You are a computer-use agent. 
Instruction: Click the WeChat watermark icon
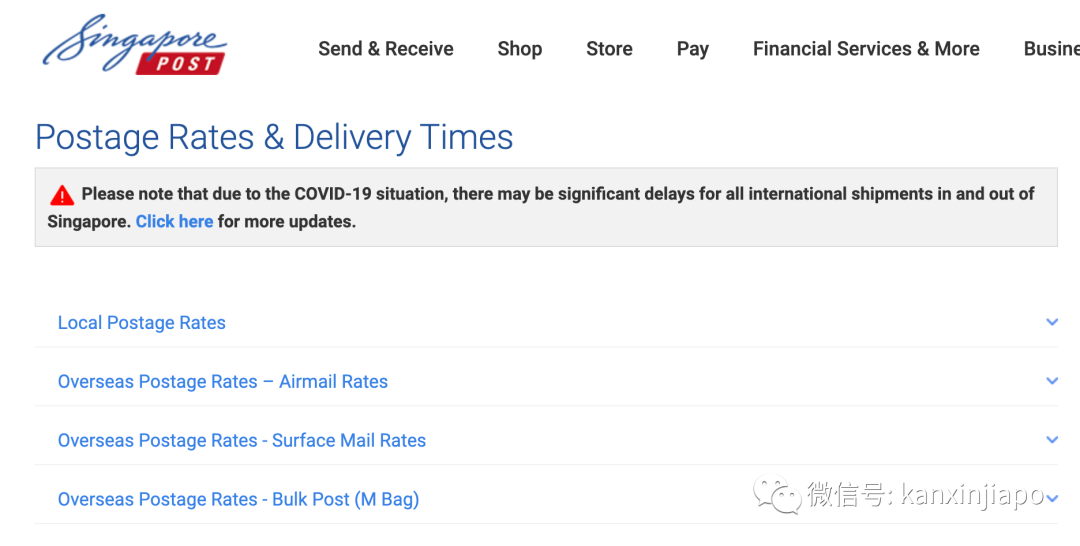click(777, 494)
